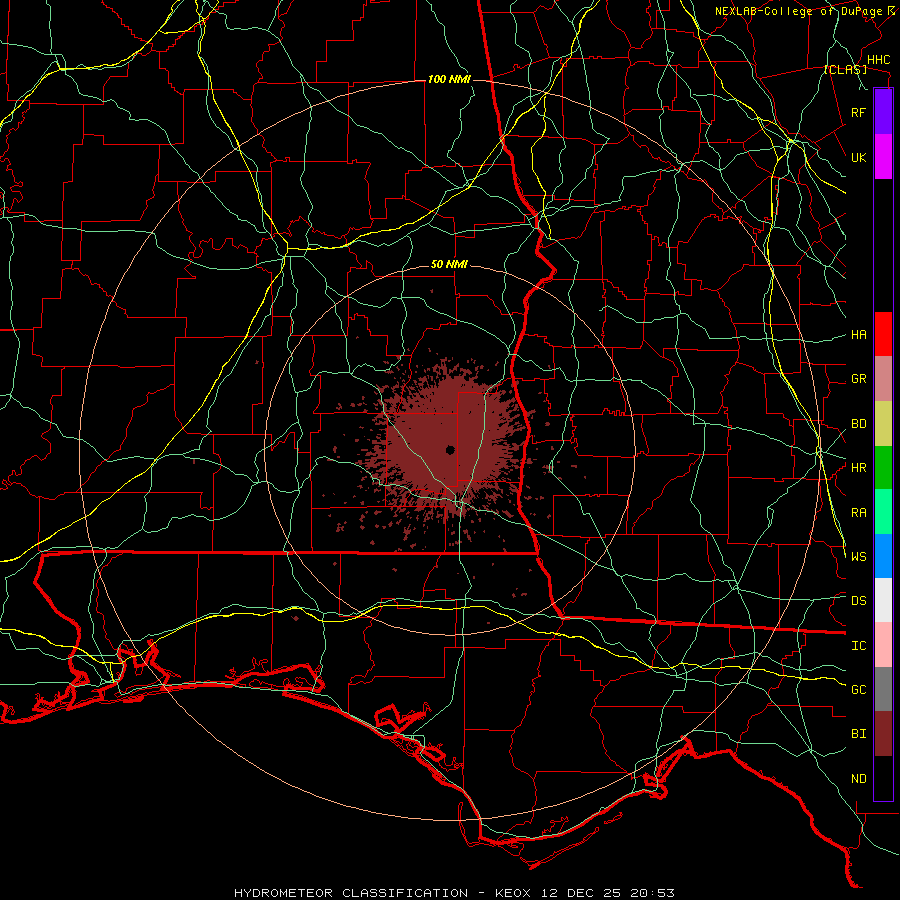Click the BD legend label
Image resolution: width=900 pixels, height=900 pixels.
click(x=859, y=424)
